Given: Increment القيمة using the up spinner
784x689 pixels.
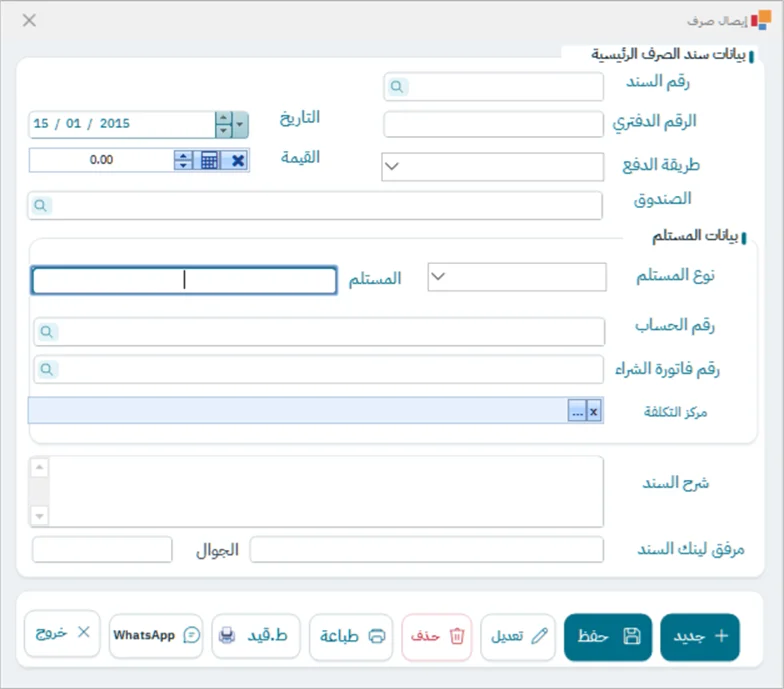Looking at the screenshot, I should pos(183,156).
